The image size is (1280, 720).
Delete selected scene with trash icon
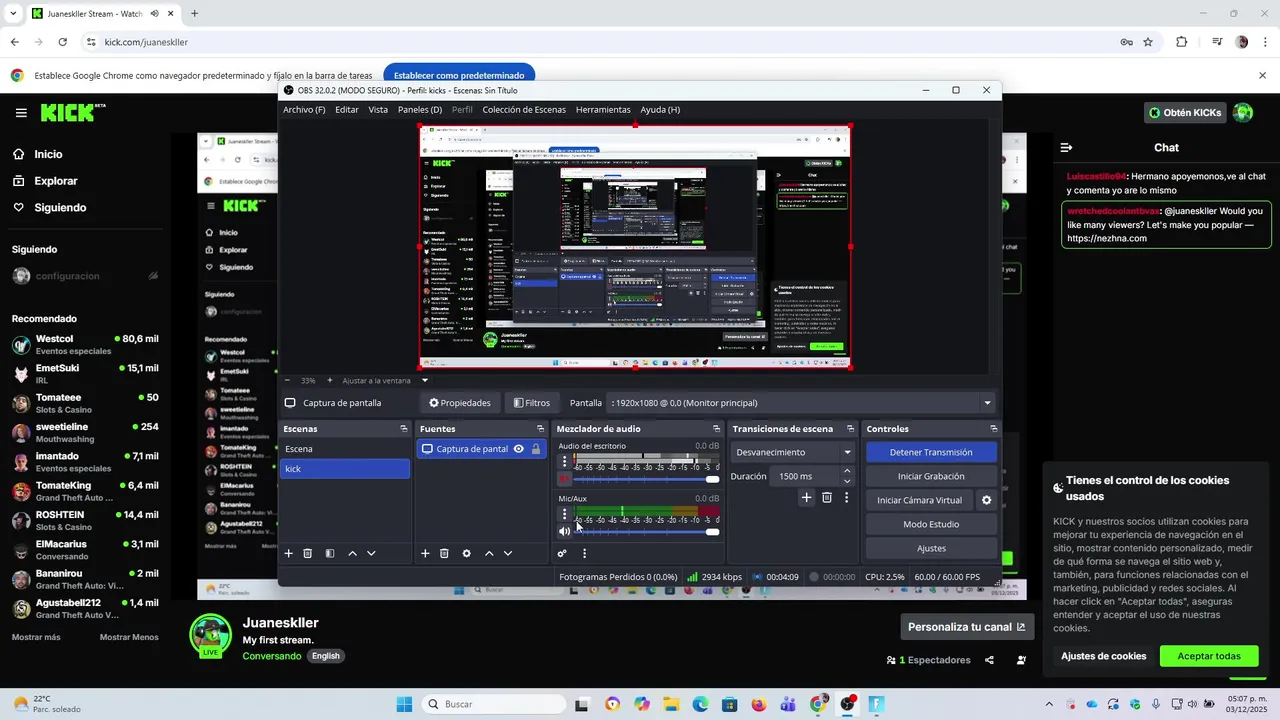(308, 553)
